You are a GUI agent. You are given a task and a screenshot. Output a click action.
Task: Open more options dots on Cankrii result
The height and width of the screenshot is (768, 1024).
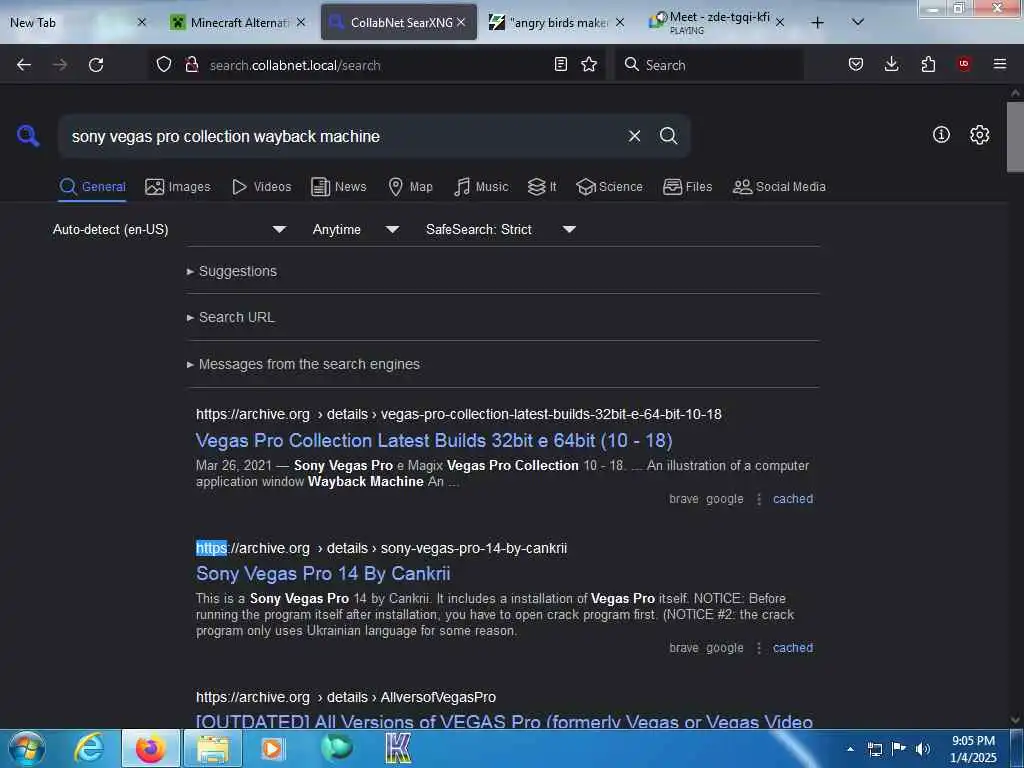(x=758, y=648)
